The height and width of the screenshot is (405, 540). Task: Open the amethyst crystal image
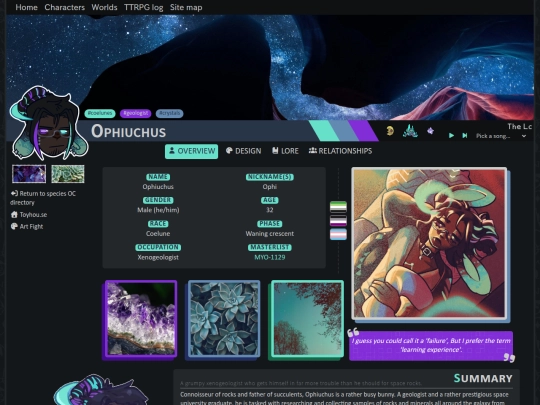[141, 319]
